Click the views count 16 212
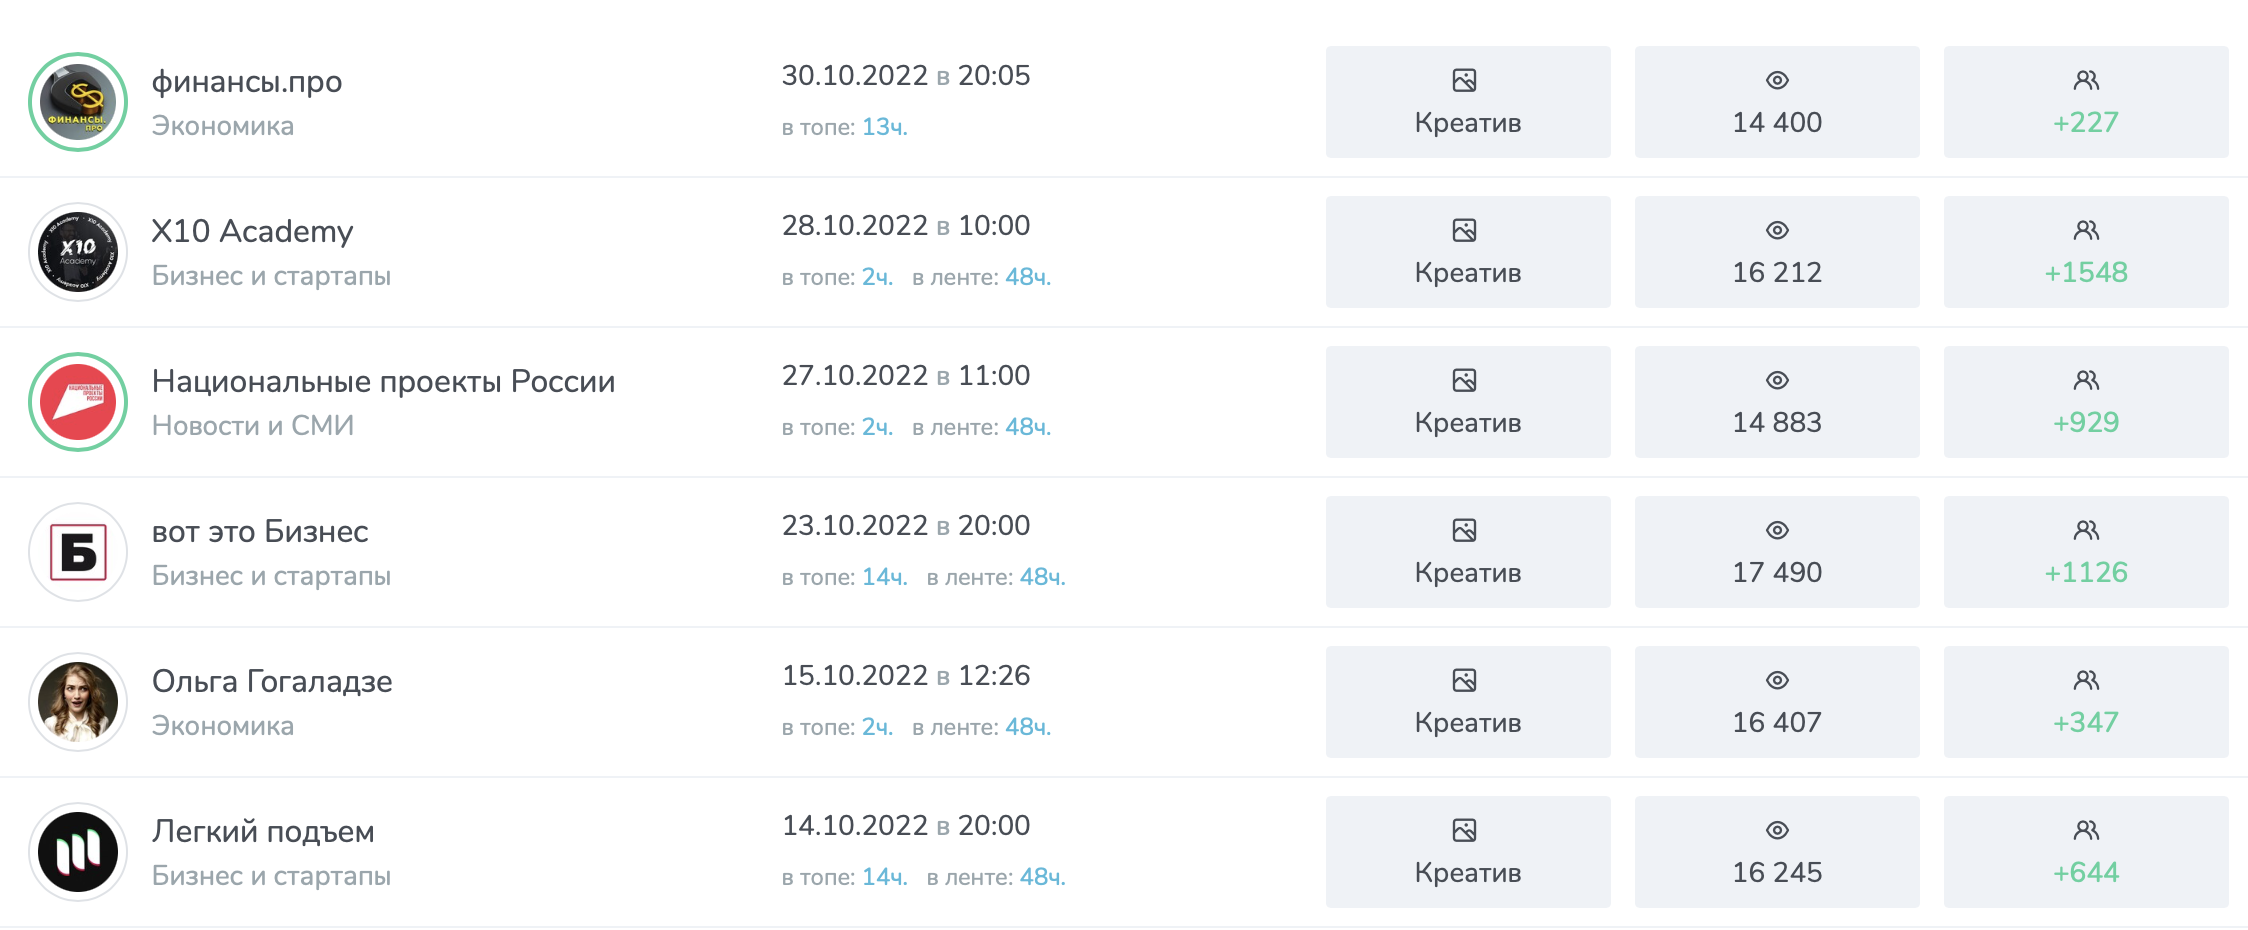 point(1777,272)
